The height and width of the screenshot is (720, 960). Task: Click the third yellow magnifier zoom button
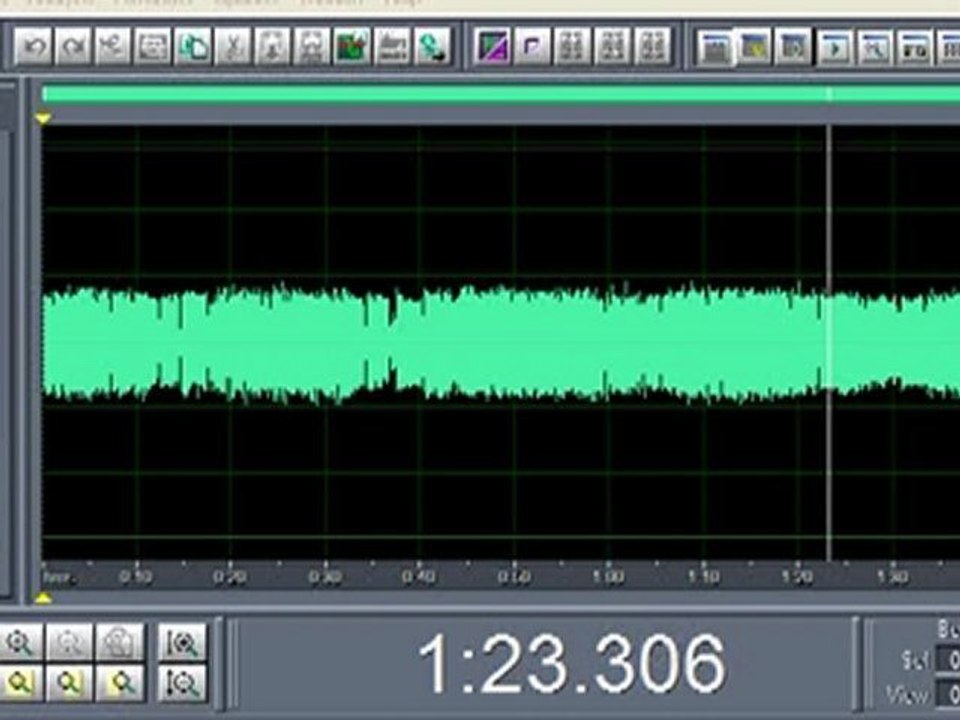[x=119, y=683]
